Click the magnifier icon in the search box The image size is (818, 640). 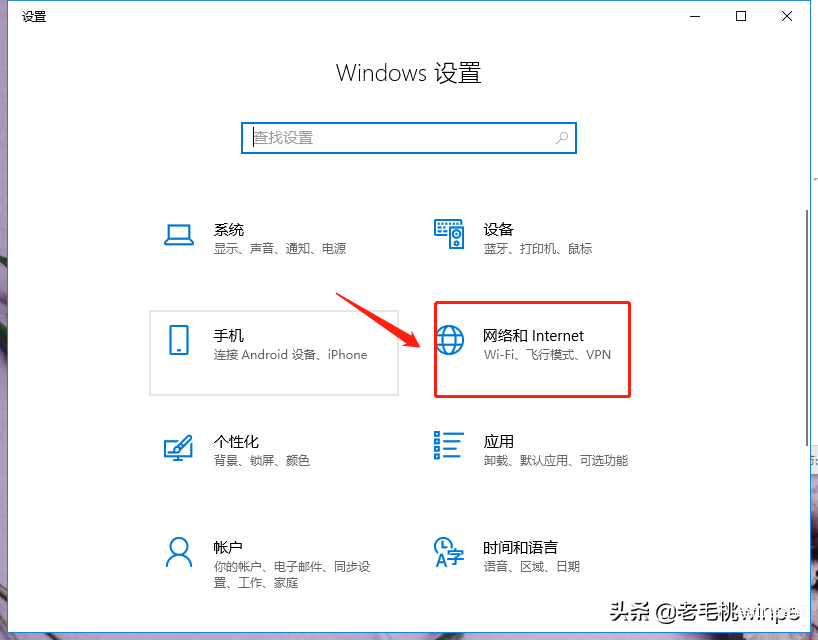click(562, 138)
